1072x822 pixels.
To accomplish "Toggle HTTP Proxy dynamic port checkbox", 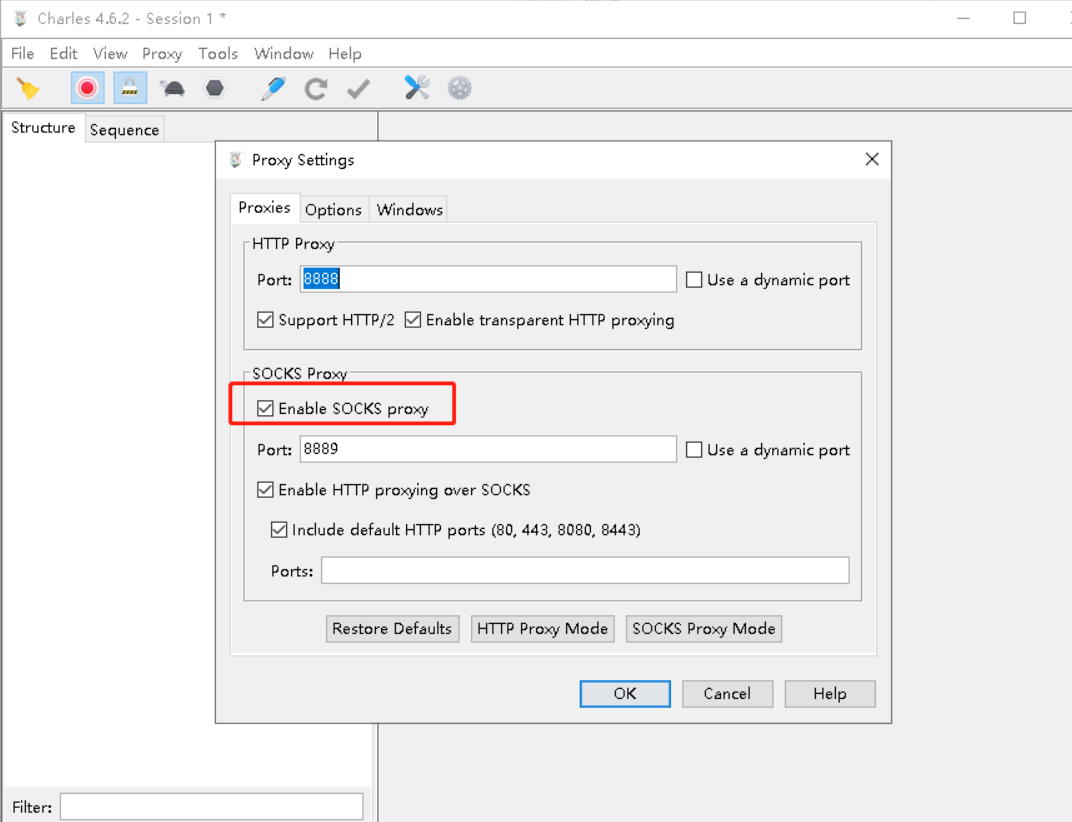I will 694,280.
